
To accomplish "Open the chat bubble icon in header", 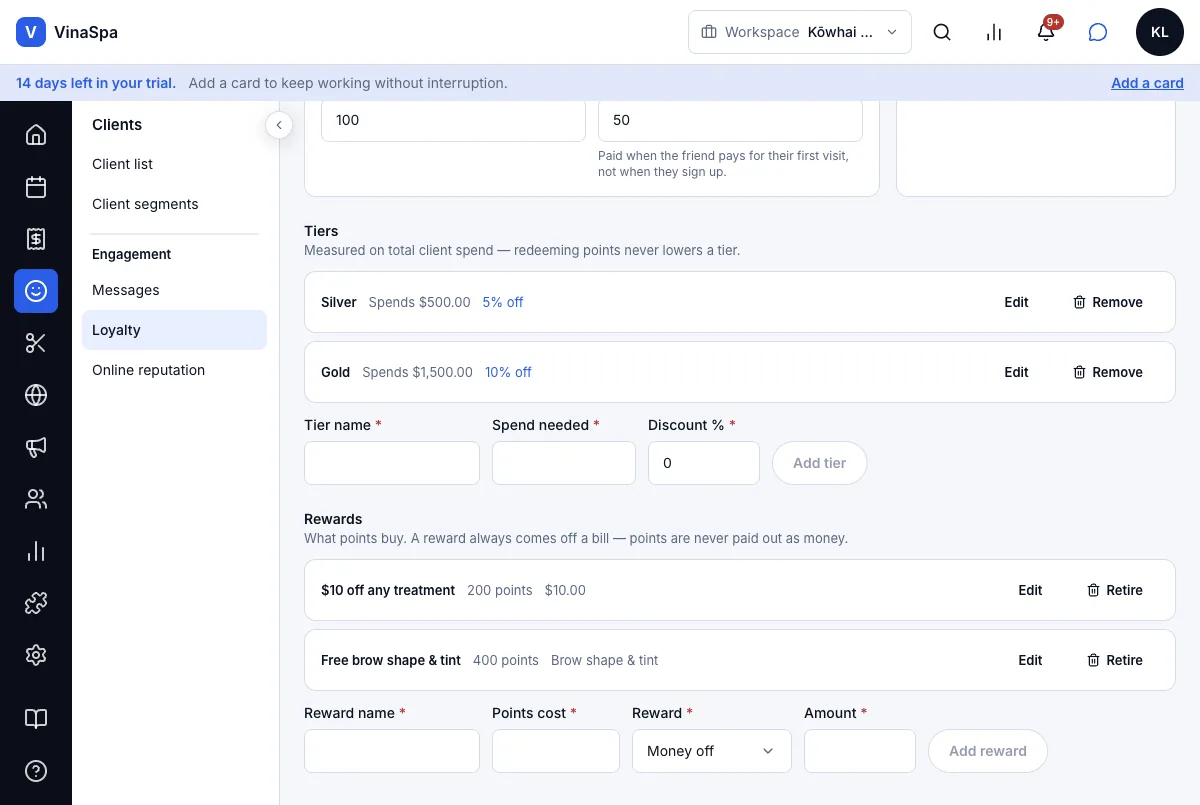I will click(1098, 32).
